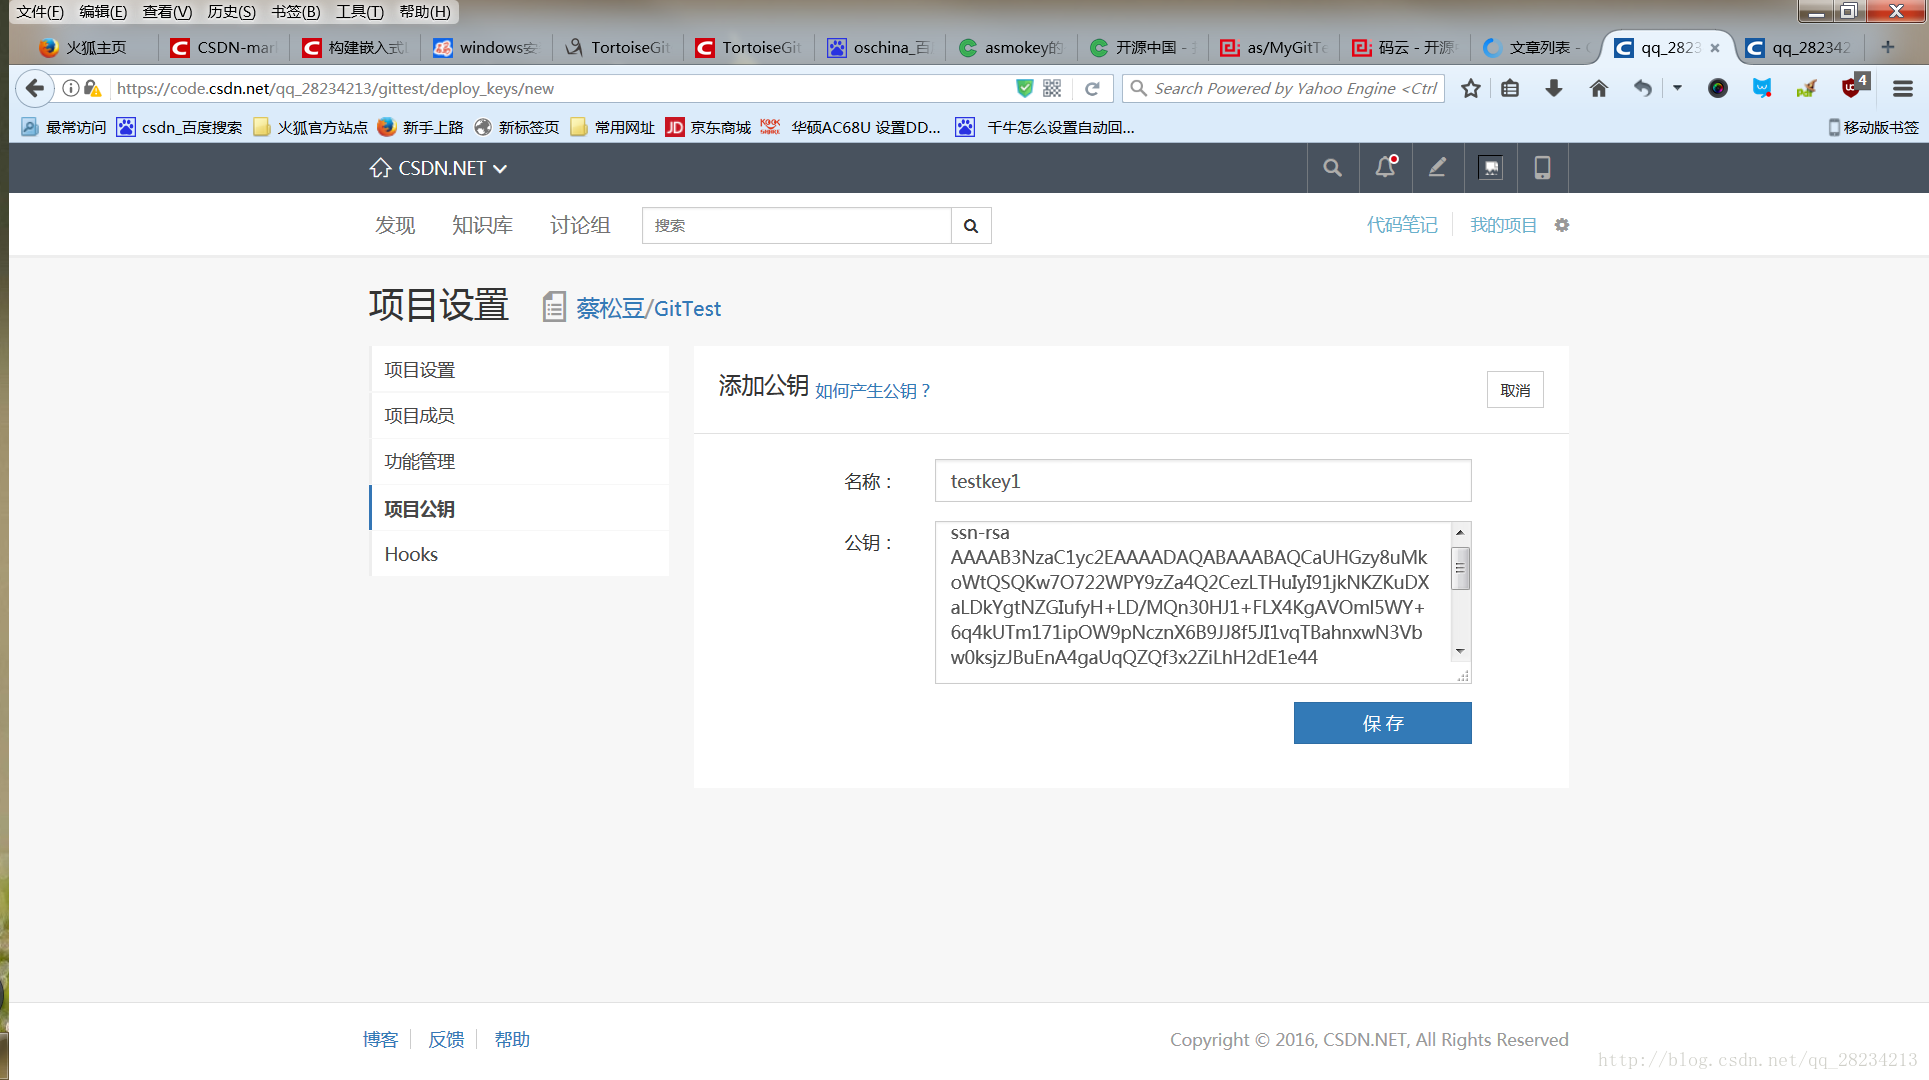Viewport: 1929px width, 1080px height.
Task: Go to 发现 navigation link
Action: [x=395, y=225]
